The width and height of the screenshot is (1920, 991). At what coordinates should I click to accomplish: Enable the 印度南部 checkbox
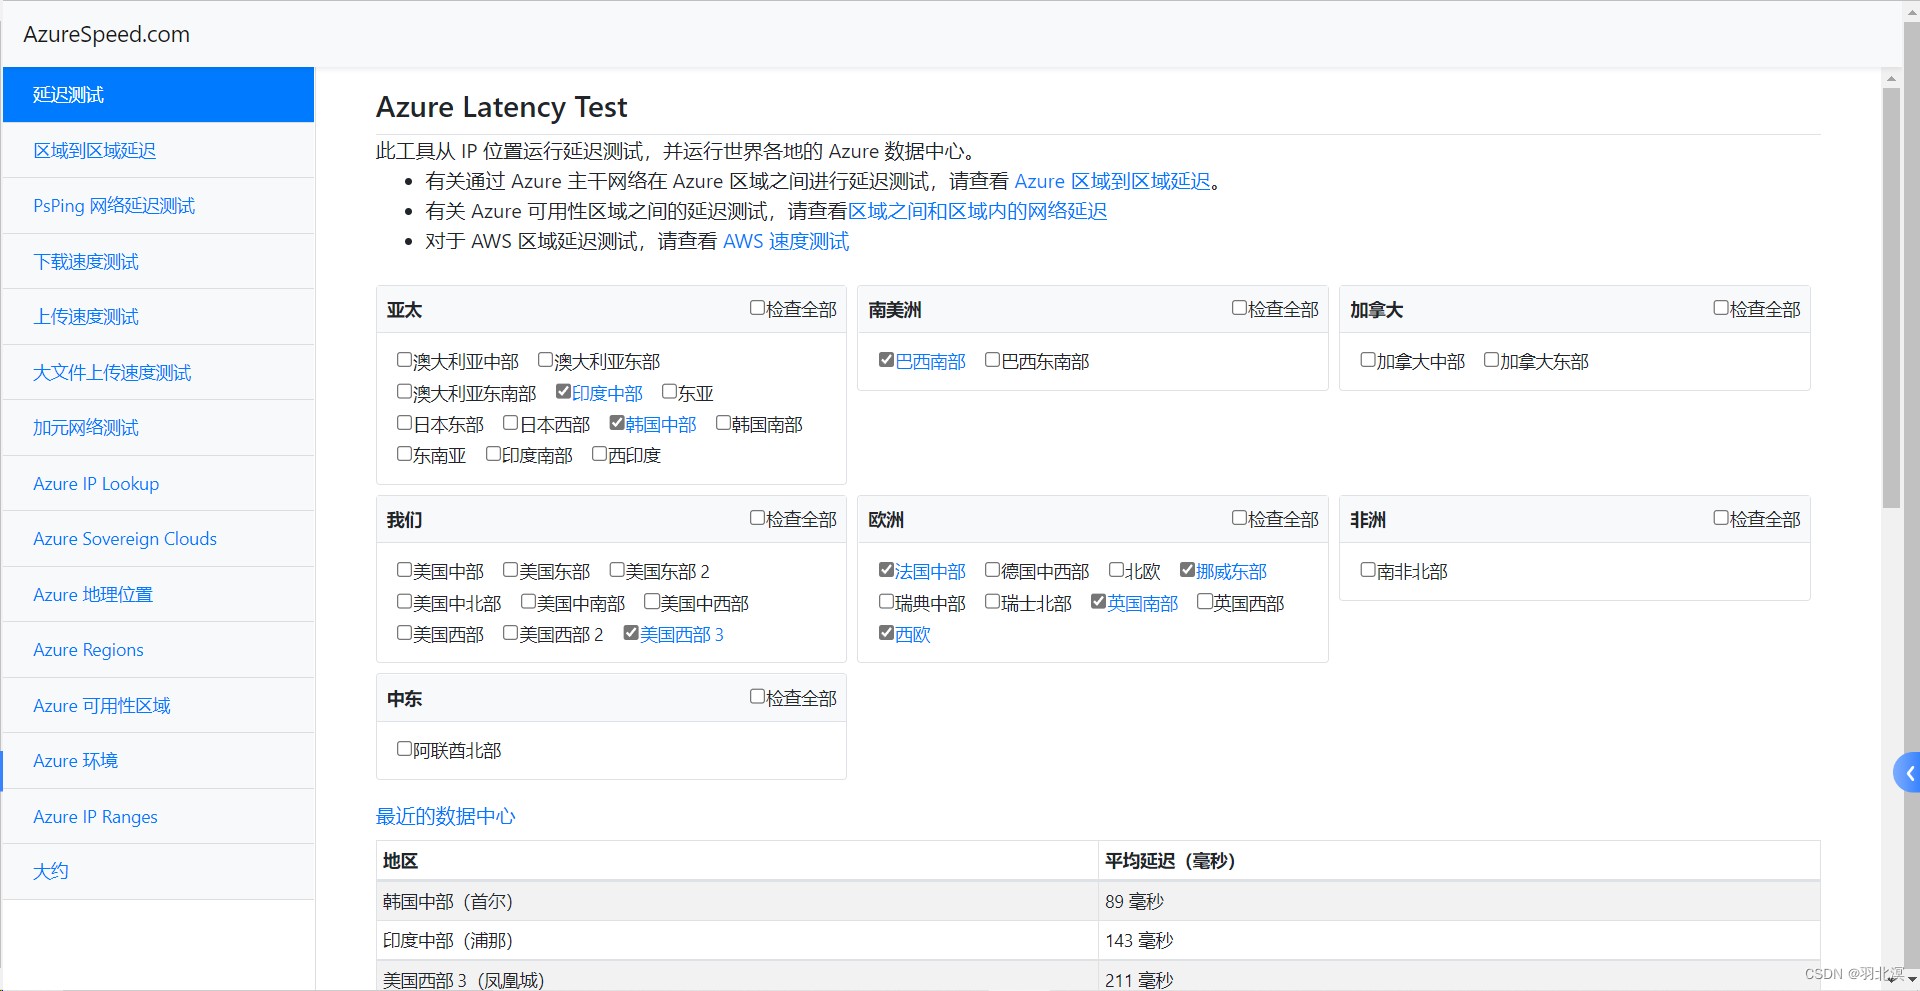tap(493, 454)
